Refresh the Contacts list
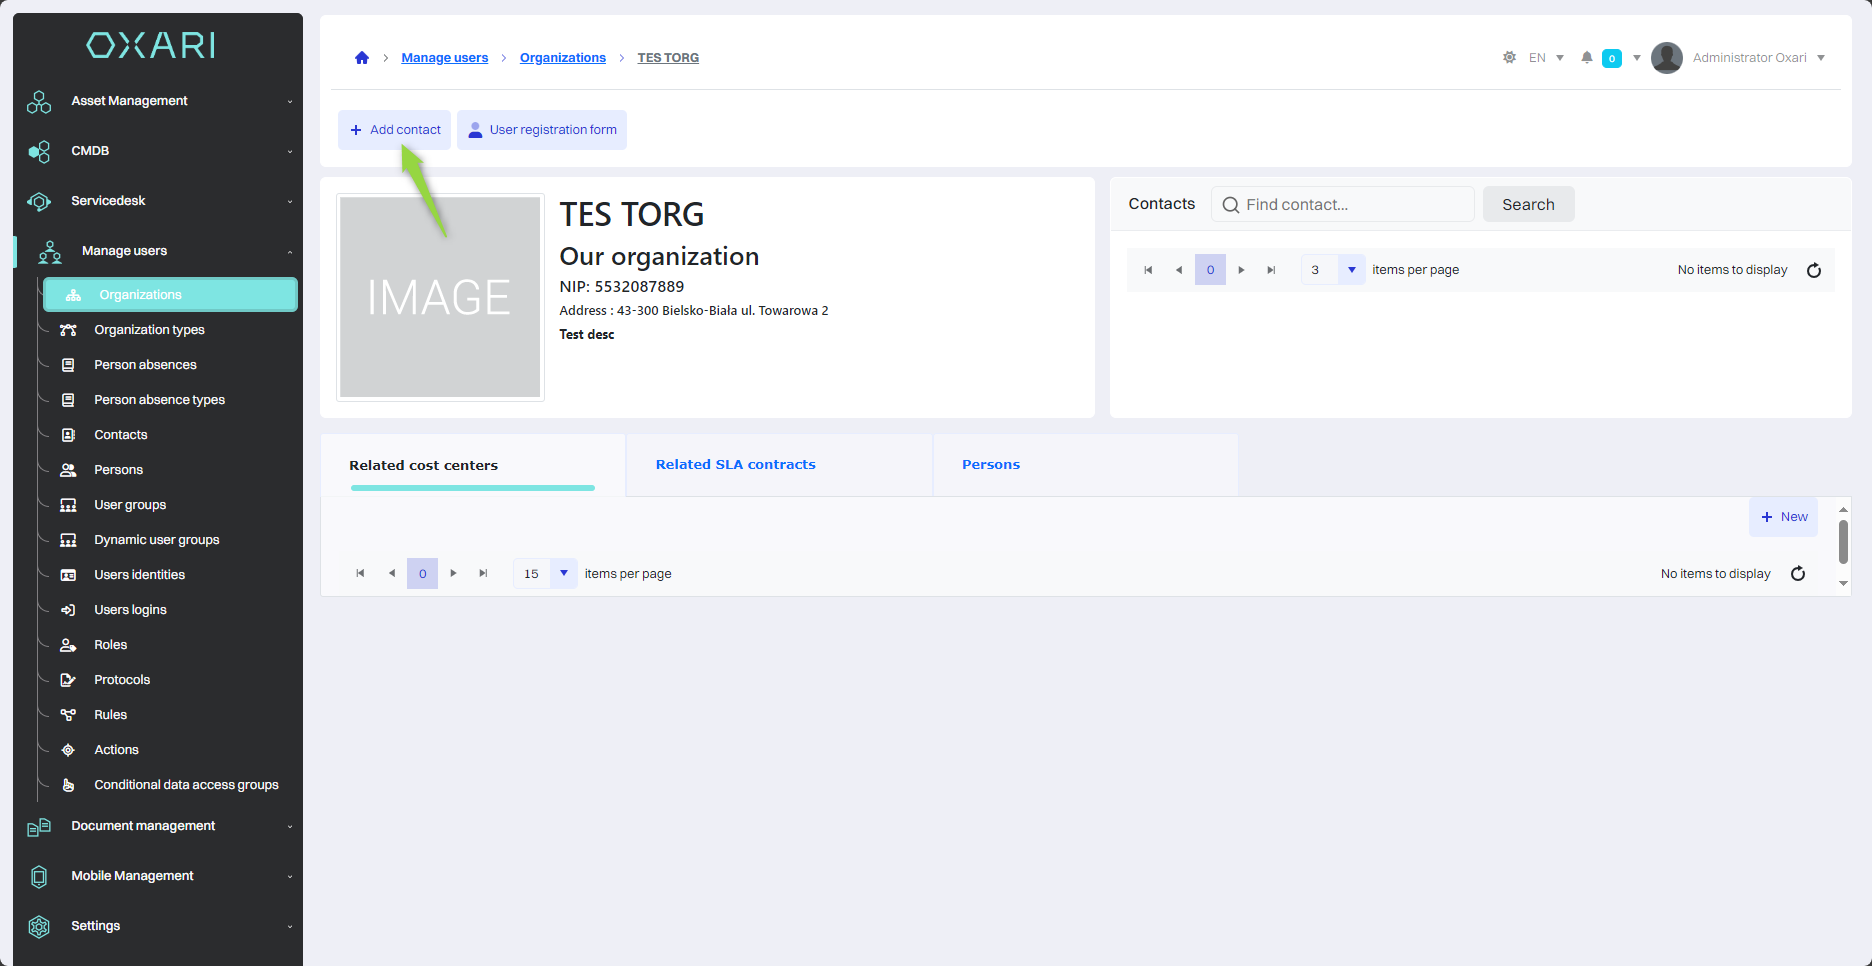The width and height of the screenshot is (1872, 966). pyautogui.click(x=1814, y=270)
